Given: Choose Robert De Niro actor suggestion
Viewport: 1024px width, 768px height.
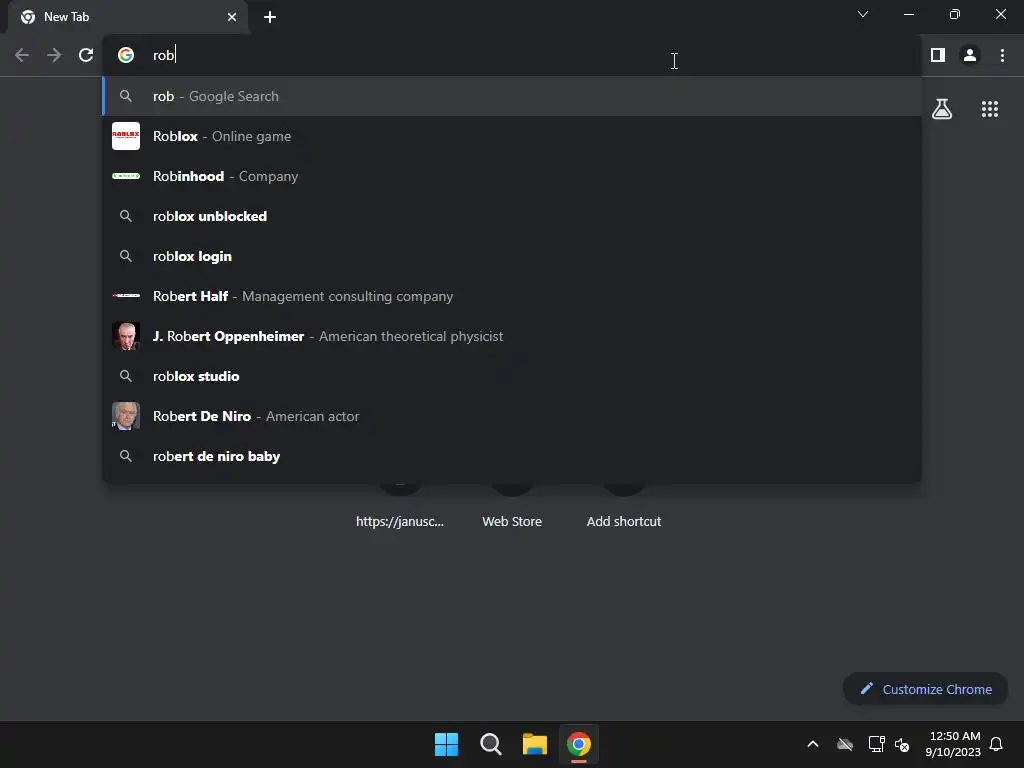Looking at the screenshot, I should coord(512,416).
